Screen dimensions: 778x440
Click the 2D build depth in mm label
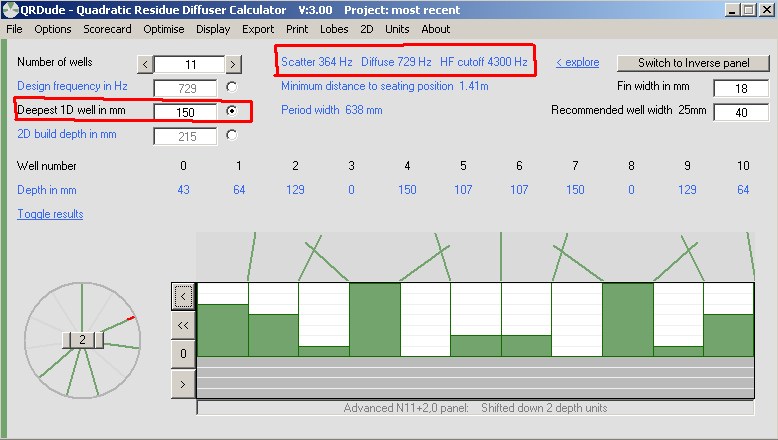point(66,134)
